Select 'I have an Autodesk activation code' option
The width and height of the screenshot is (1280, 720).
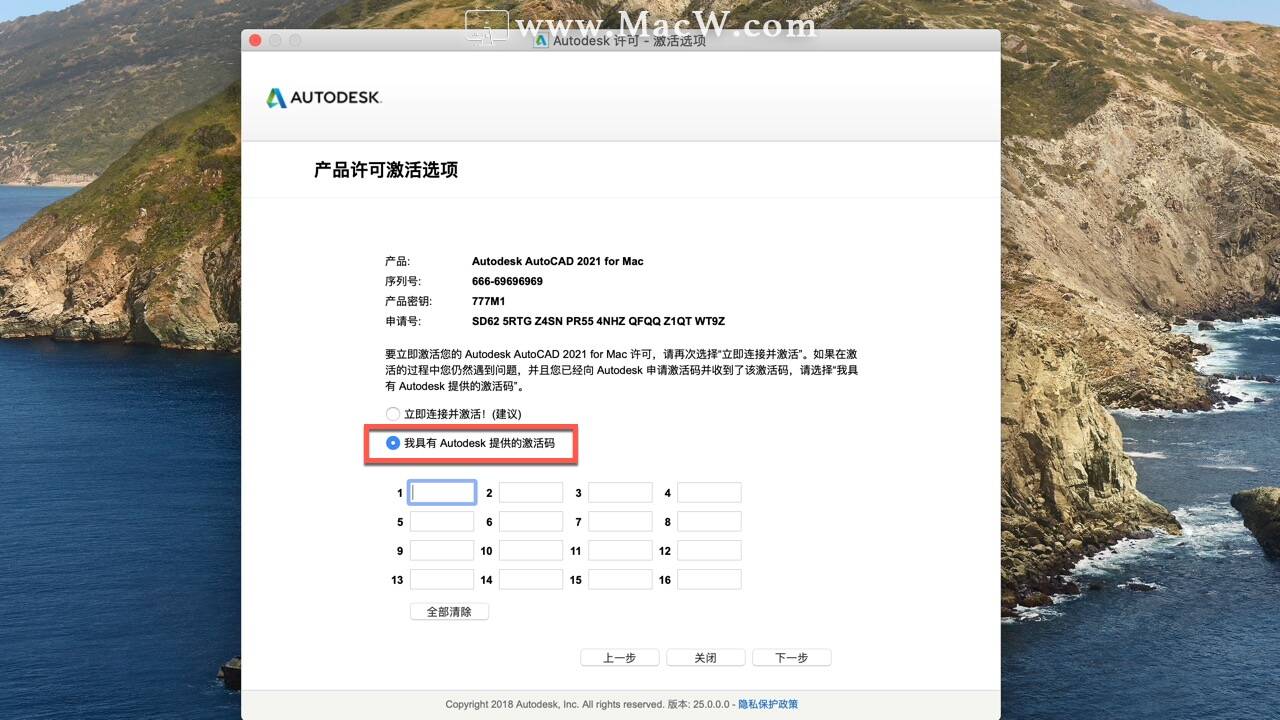tap(393, 442)
